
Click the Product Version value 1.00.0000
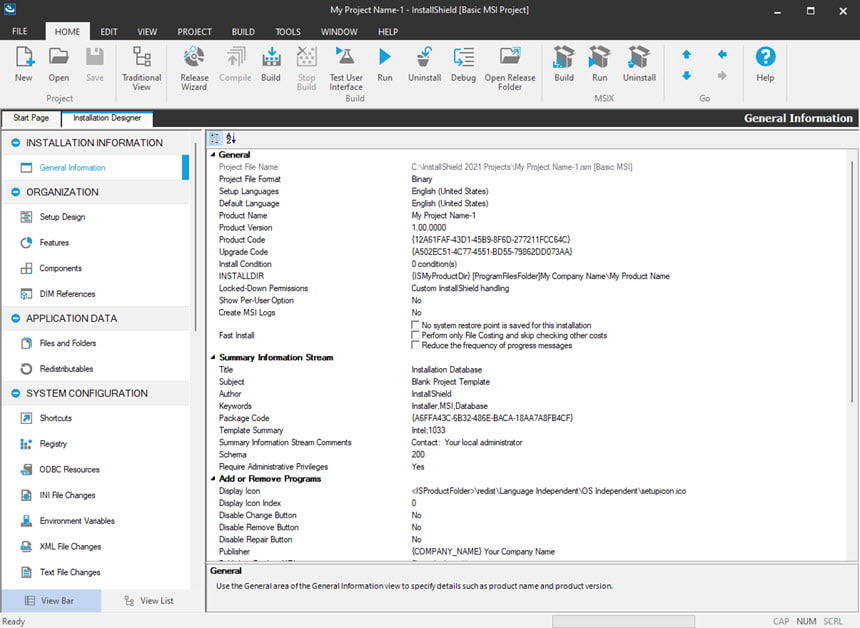click(429, 228)
